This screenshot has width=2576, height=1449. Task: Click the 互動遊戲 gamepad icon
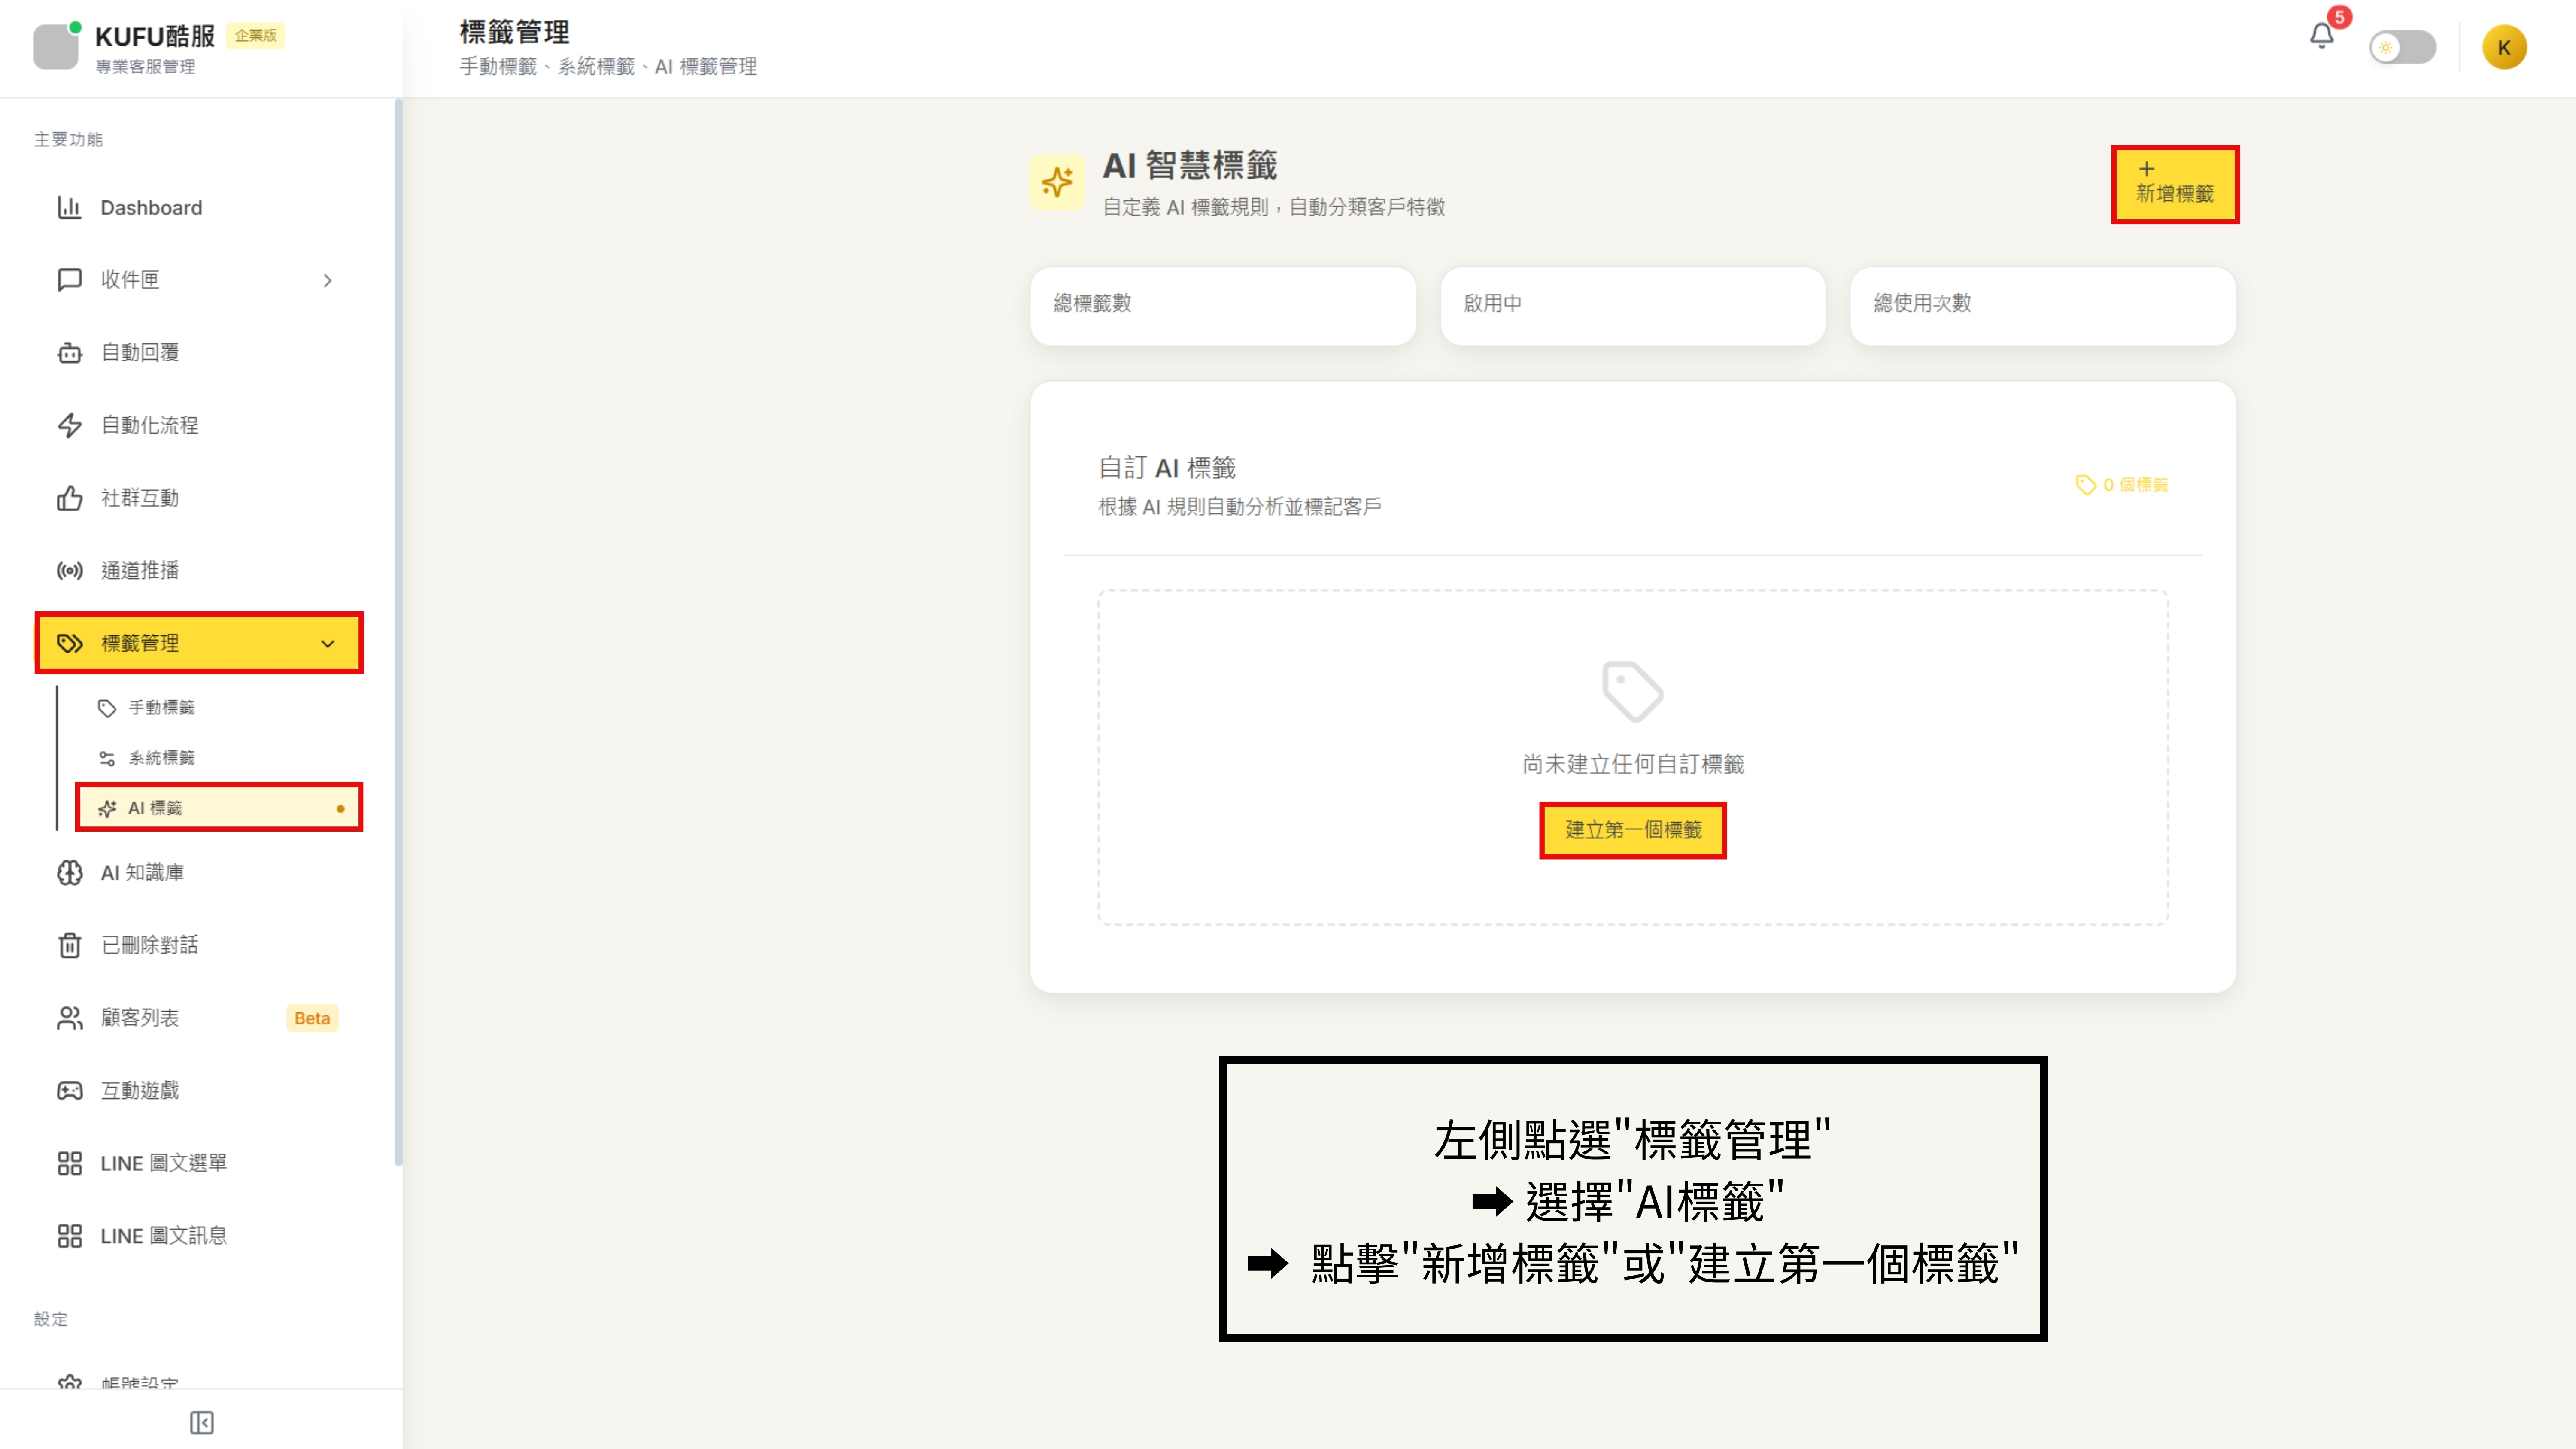[69, 1091]
